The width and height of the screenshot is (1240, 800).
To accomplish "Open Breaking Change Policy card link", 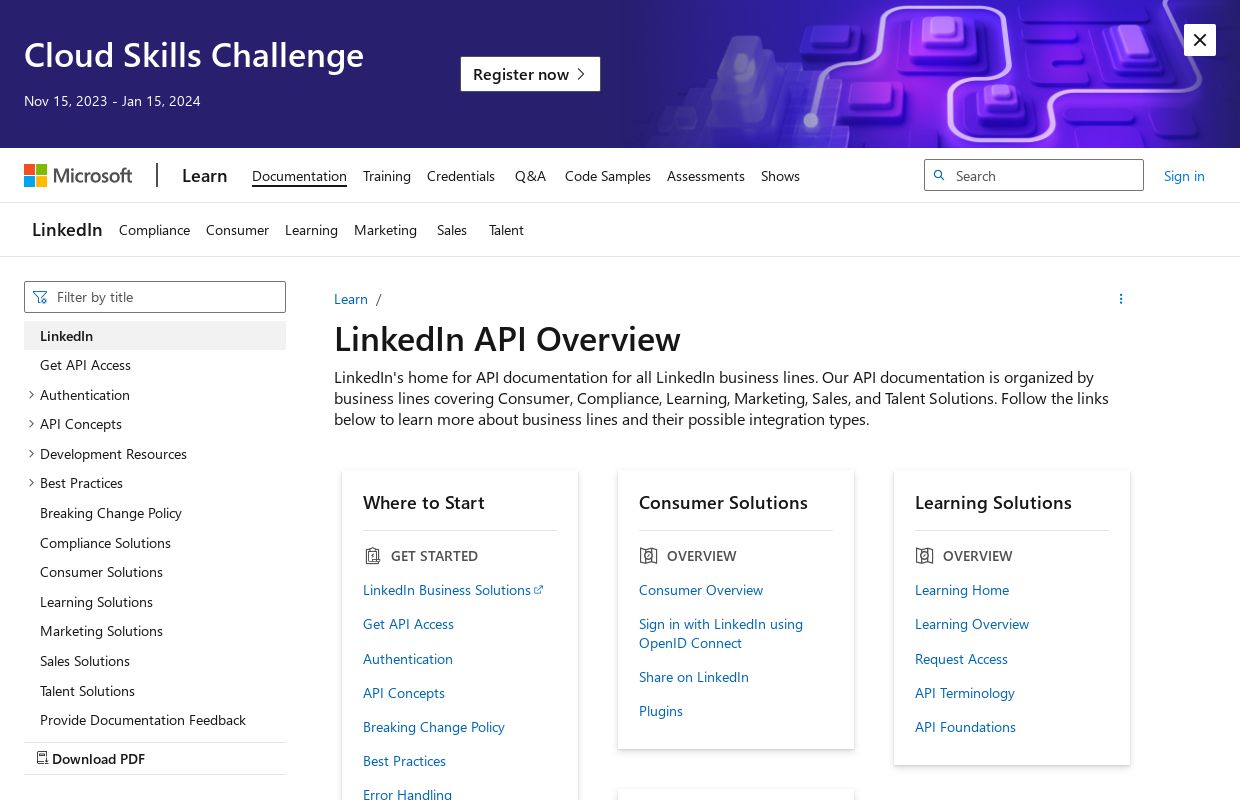I will [x=434, y=727].
